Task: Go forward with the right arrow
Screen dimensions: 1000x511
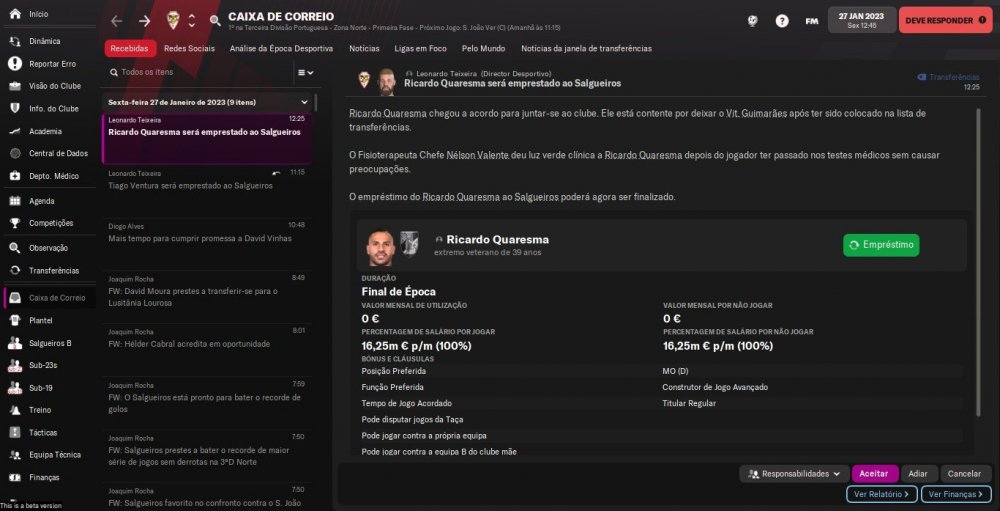Action: tap(145, 21)
